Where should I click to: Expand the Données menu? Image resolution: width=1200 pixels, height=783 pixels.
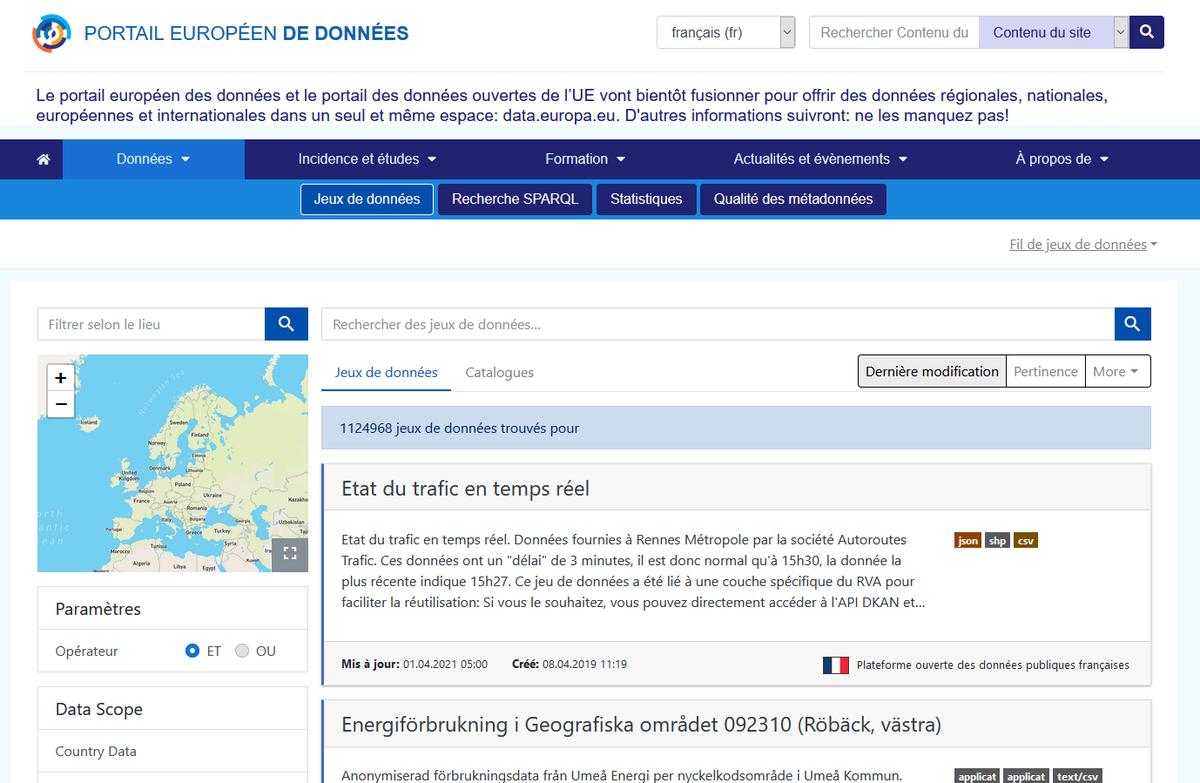point(153,159)
